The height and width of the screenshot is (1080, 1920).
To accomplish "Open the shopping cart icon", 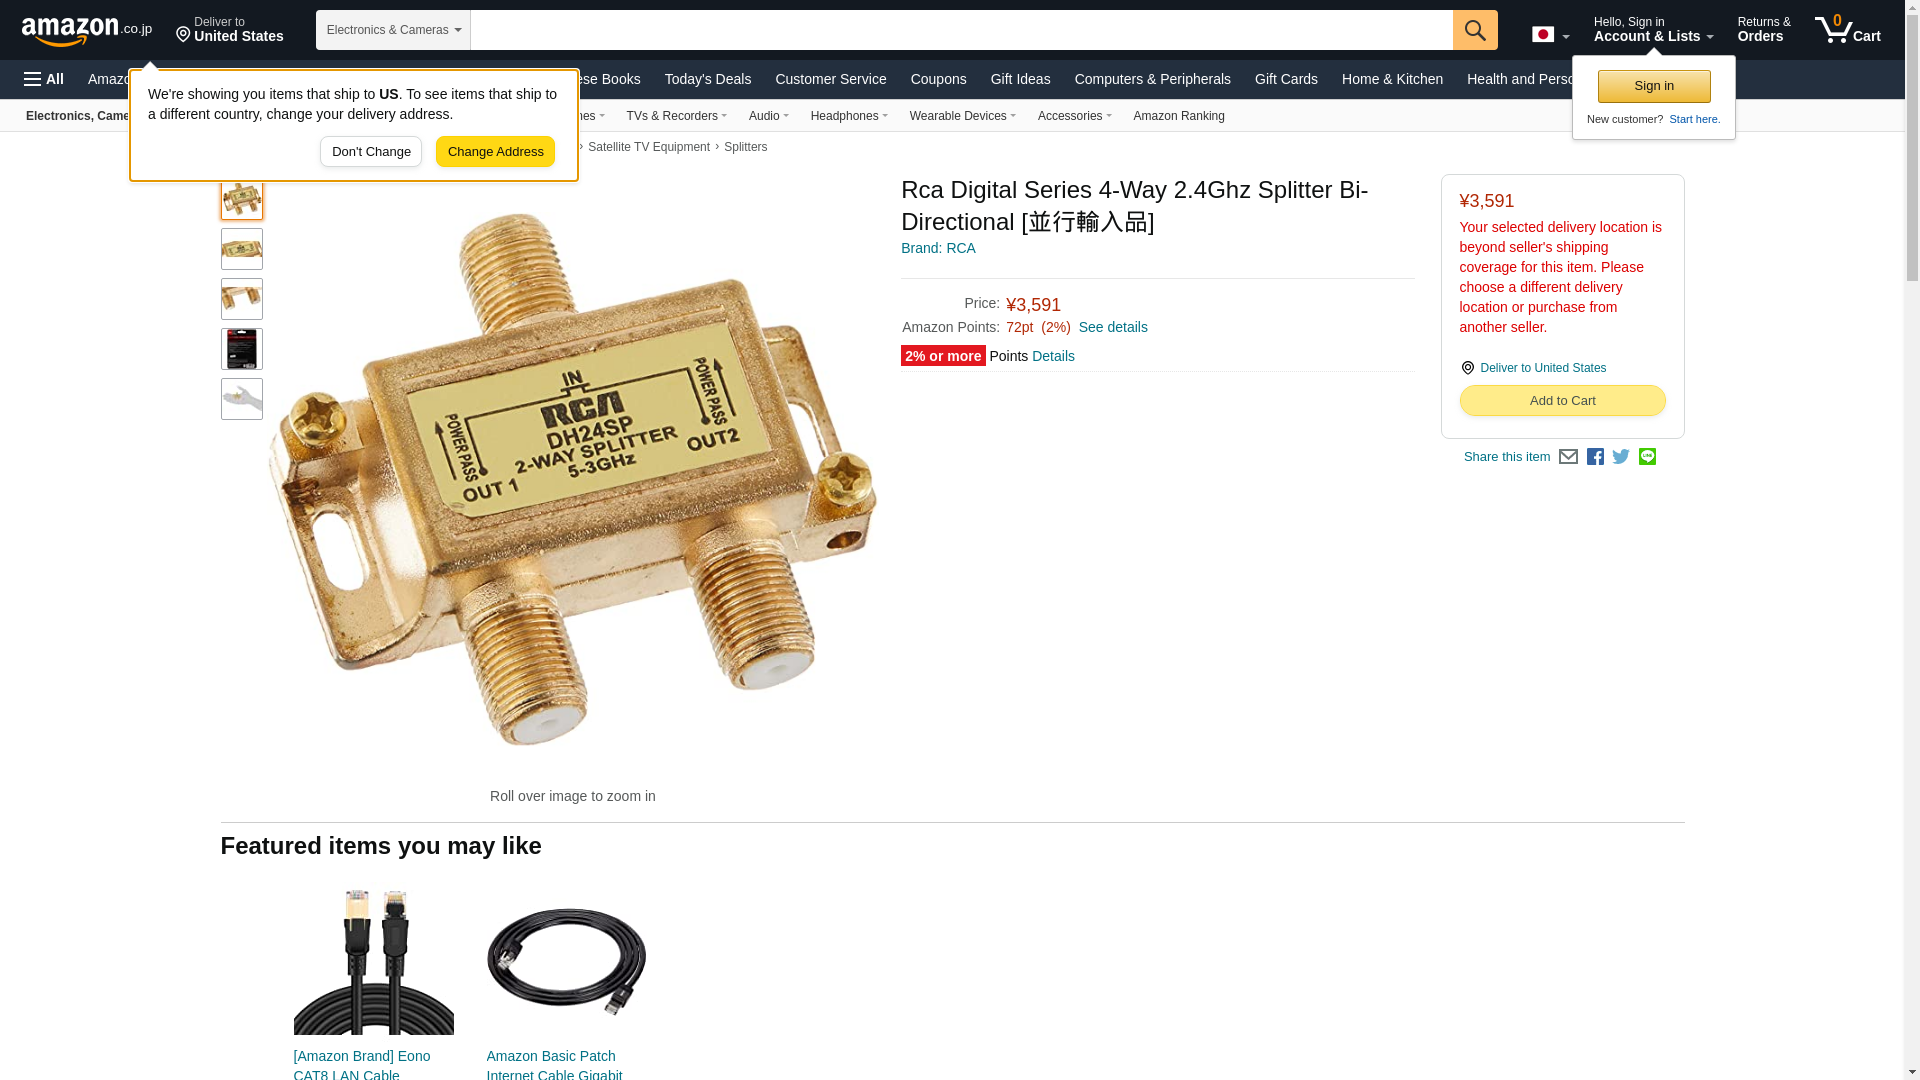I will tap(1848, 30).
